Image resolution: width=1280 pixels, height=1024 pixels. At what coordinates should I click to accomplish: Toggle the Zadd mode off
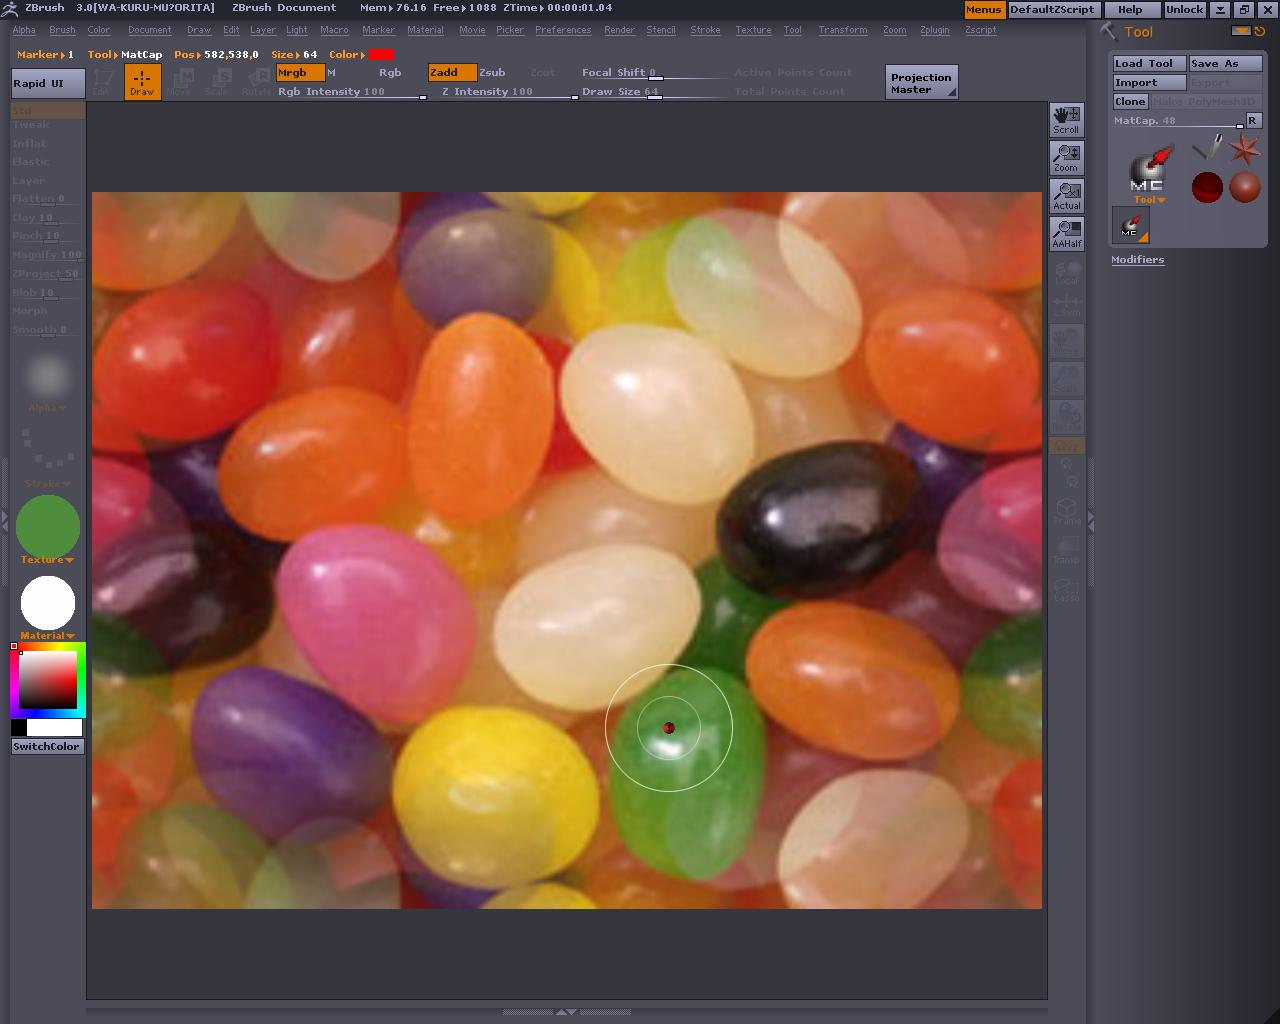[452, 72]
